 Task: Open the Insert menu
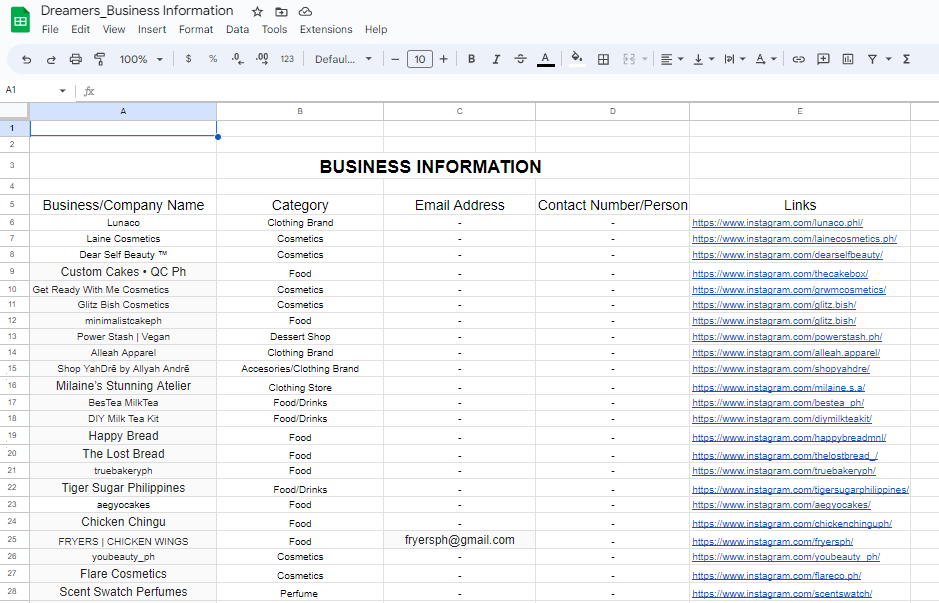click(152, 29)
